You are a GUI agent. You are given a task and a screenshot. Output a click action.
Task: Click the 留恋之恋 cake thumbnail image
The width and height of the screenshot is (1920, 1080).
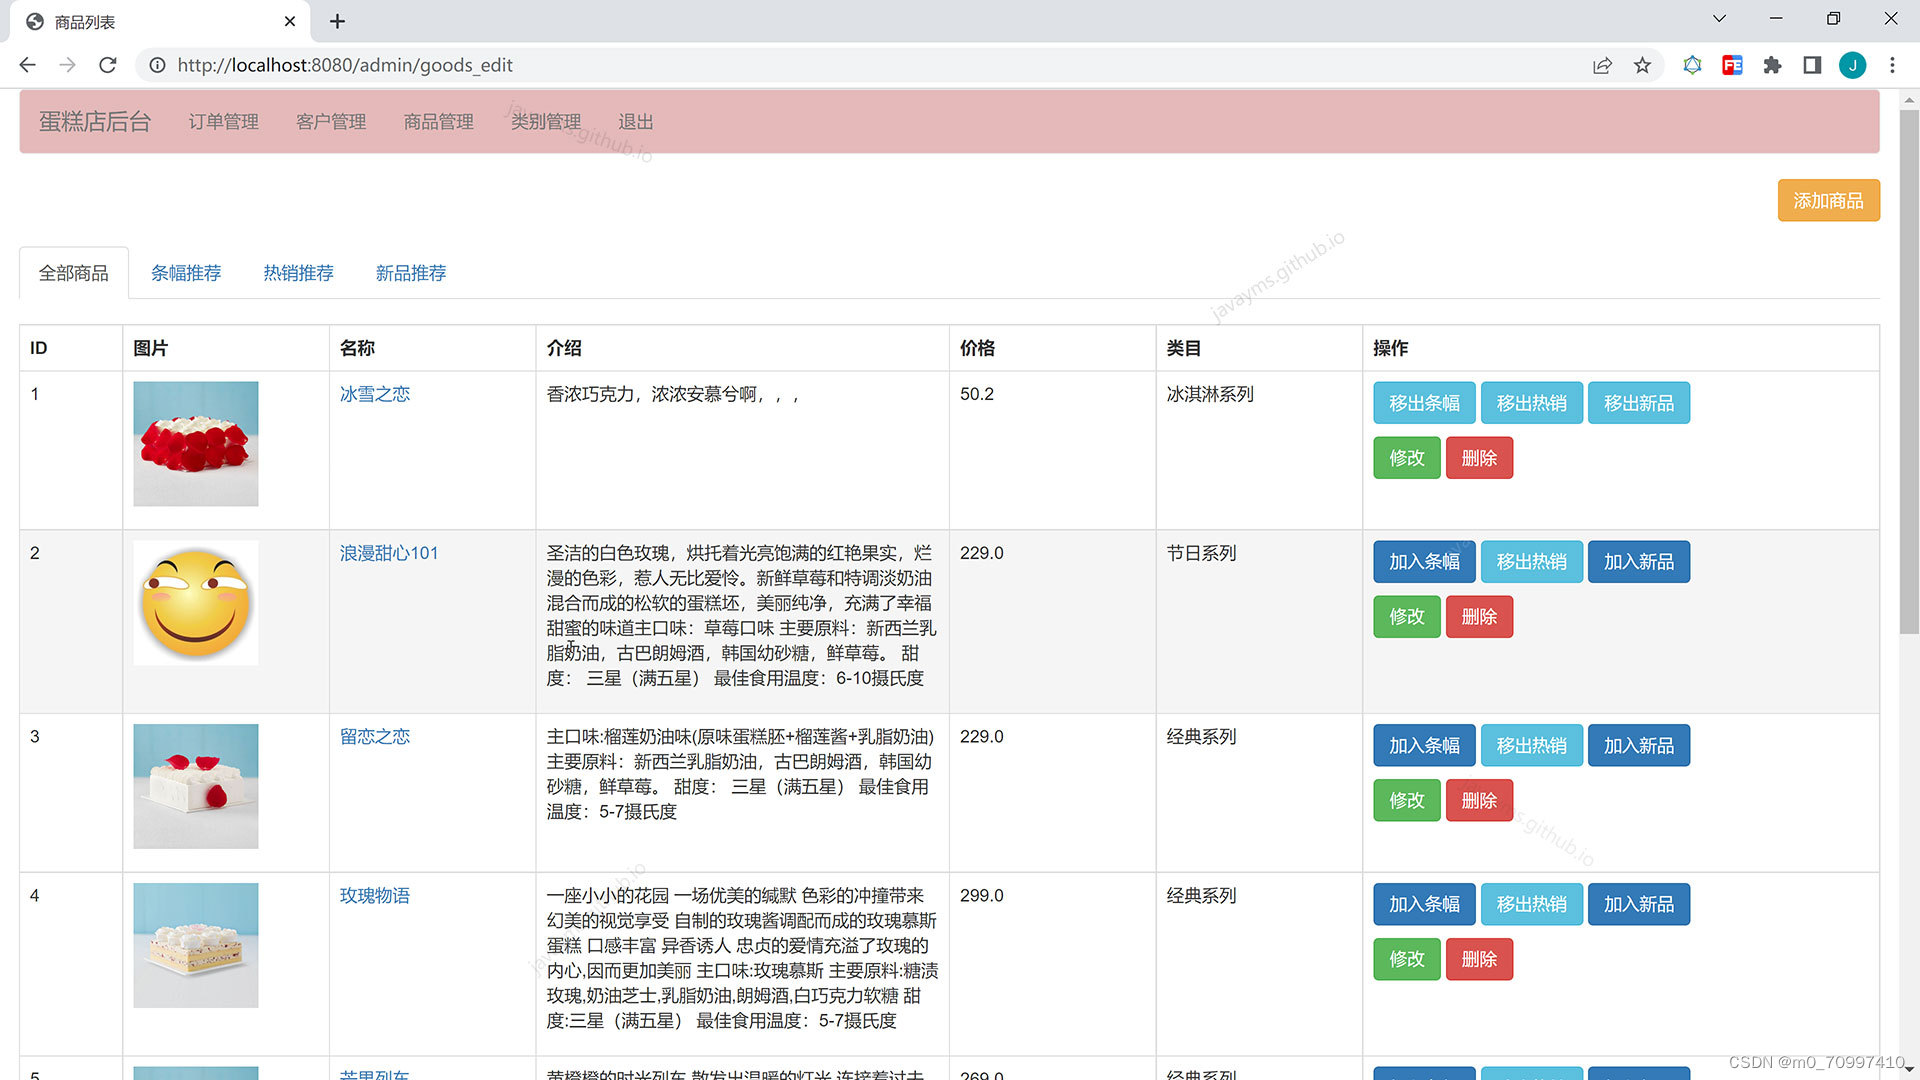point(196,786)
